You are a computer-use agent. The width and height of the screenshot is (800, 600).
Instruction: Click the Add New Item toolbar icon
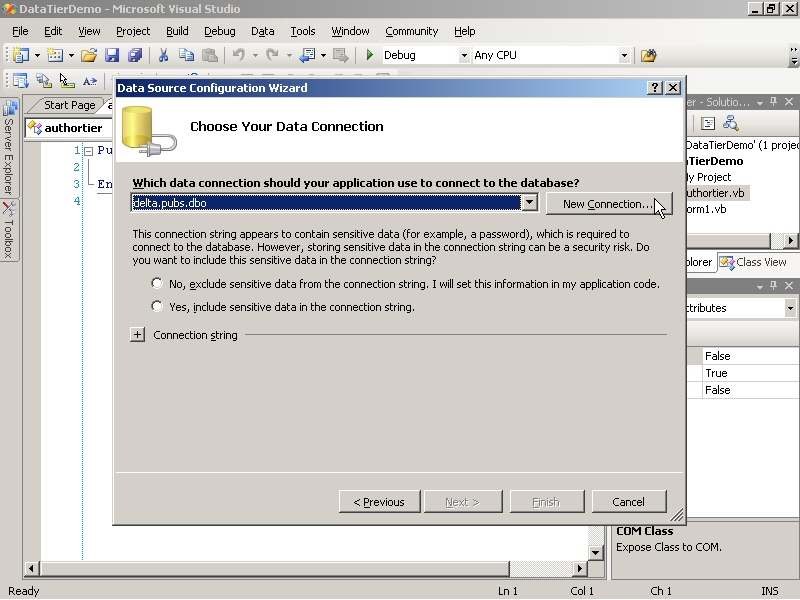[x=55, y=55]
